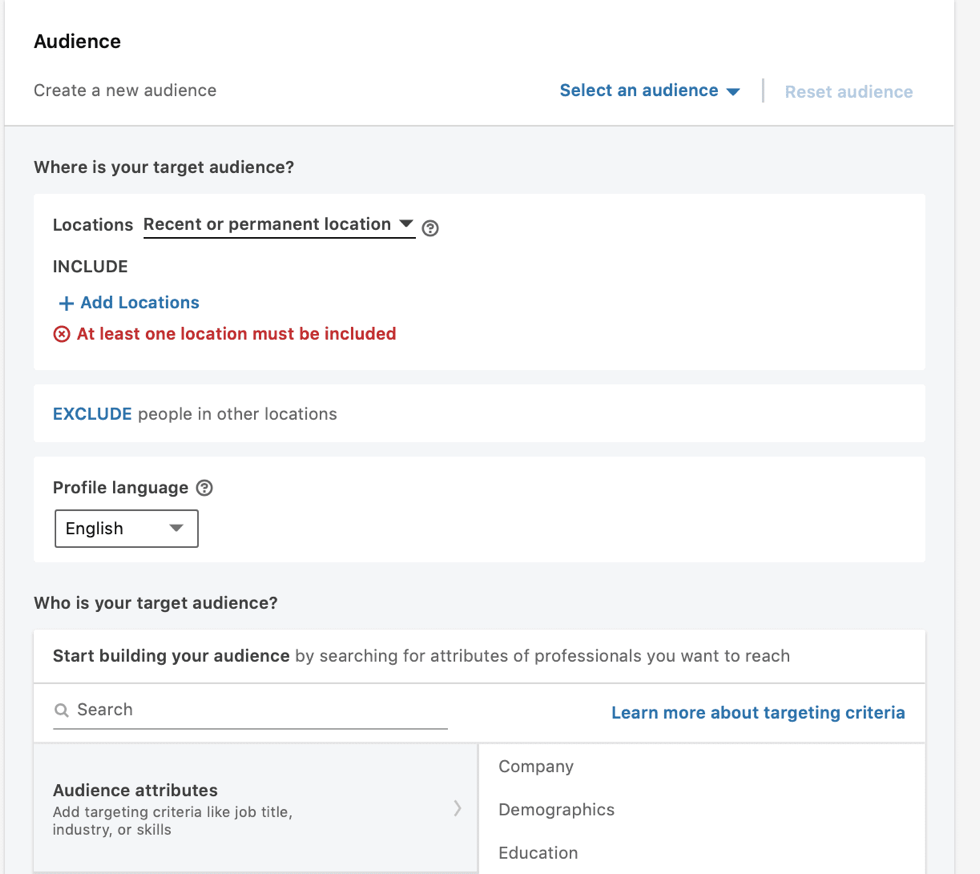980x874 pixels.
Task: Click the search magnifier icon
Action: pyautogui.click(x=62, y=710)
